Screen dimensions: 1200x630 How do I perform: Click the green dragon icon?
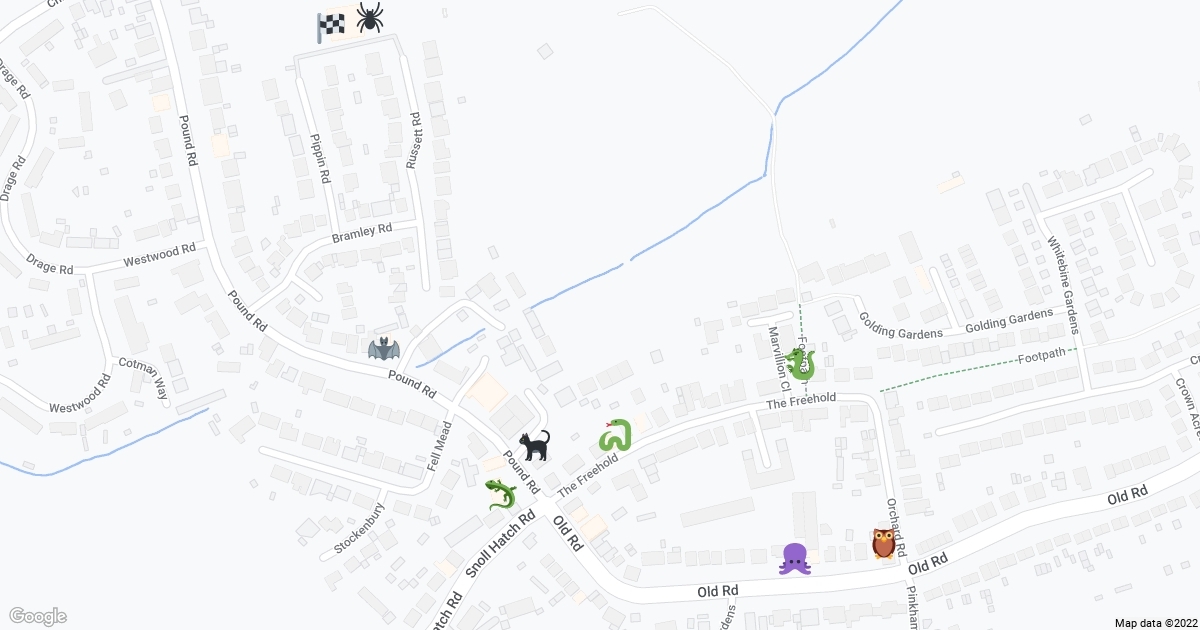pyautogui.click(x=800, y=365)
